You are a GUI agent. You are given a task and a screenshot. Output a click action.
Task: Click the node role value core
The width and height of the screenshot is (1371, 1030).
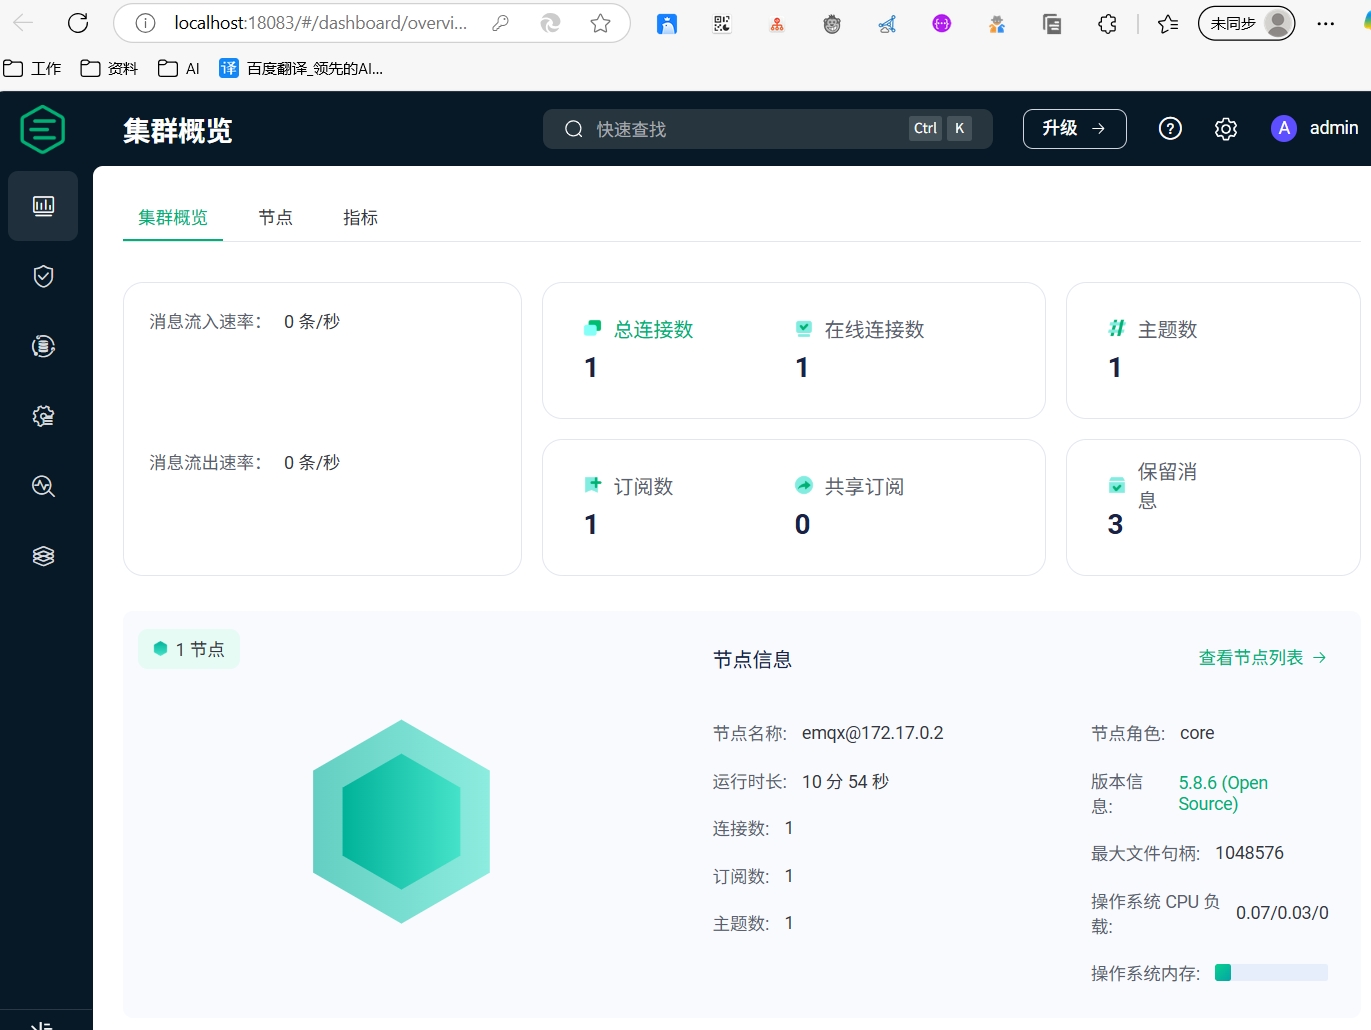coord(1197,733)
